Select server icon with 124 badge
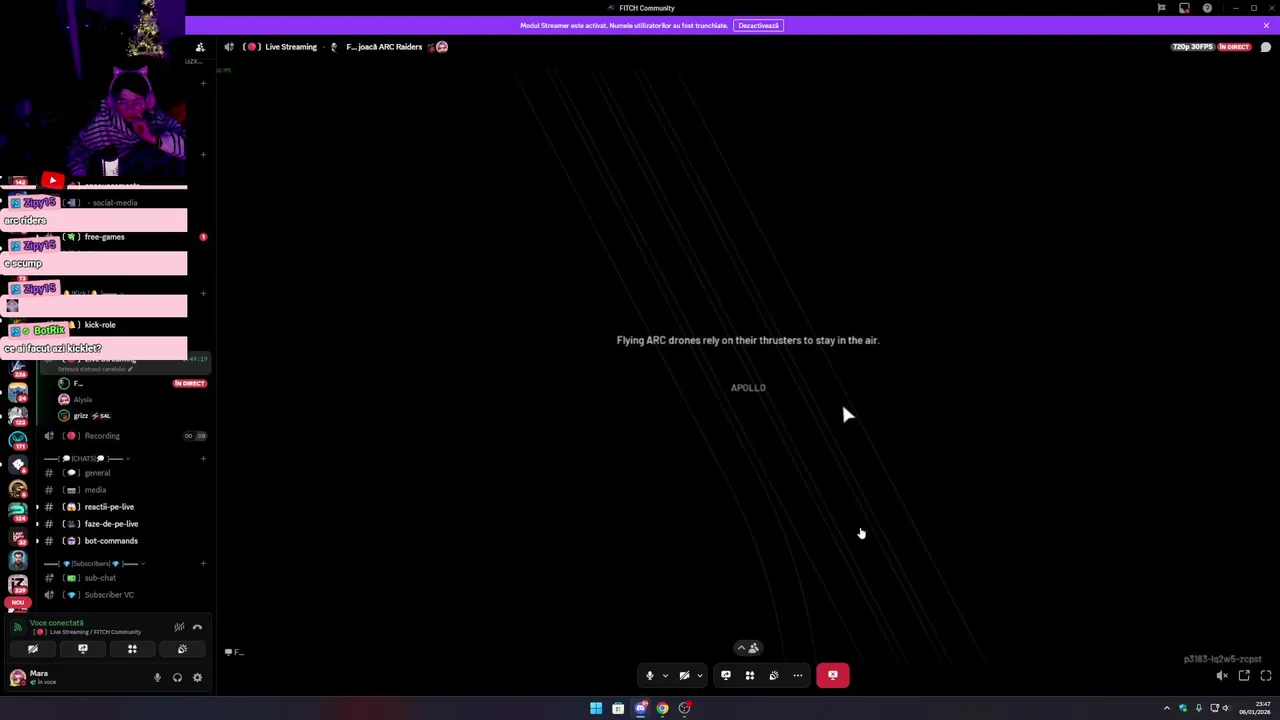This screenshot has height=720, width=1280. click(x=18, y=511)
